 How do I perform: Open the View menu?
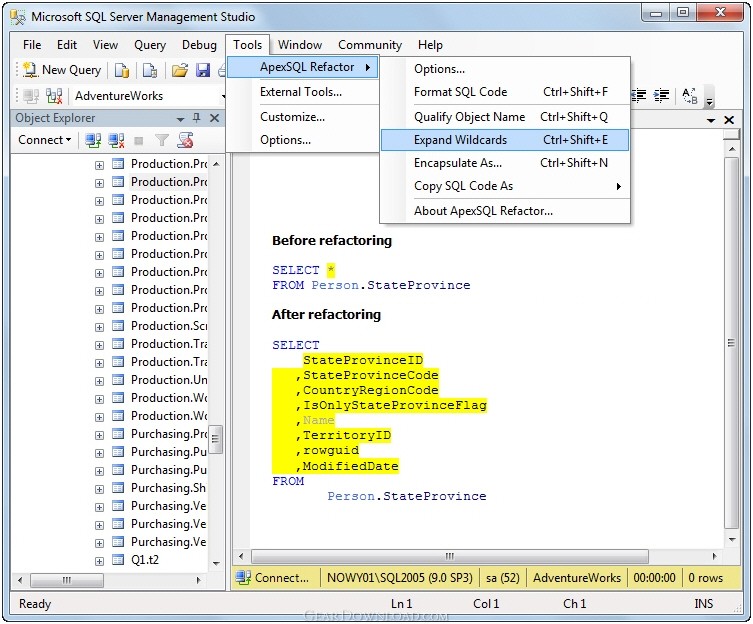(x=105, y=45)
